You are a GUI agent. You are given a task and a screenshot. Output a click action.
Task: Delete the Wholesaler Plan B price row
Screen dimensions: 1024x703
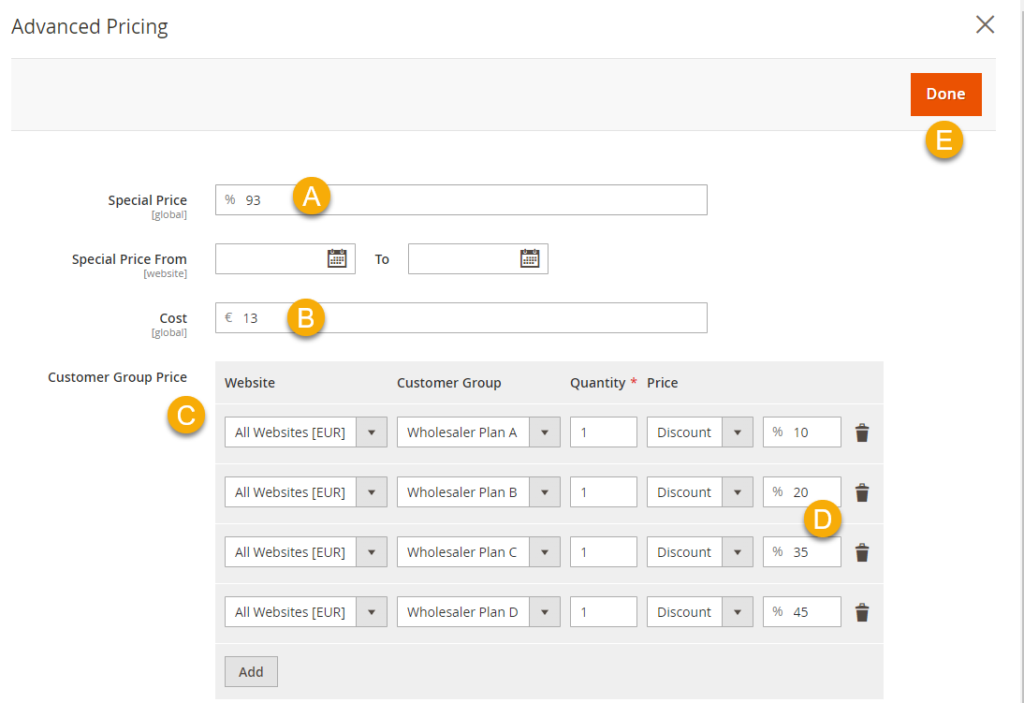[862, 493]
